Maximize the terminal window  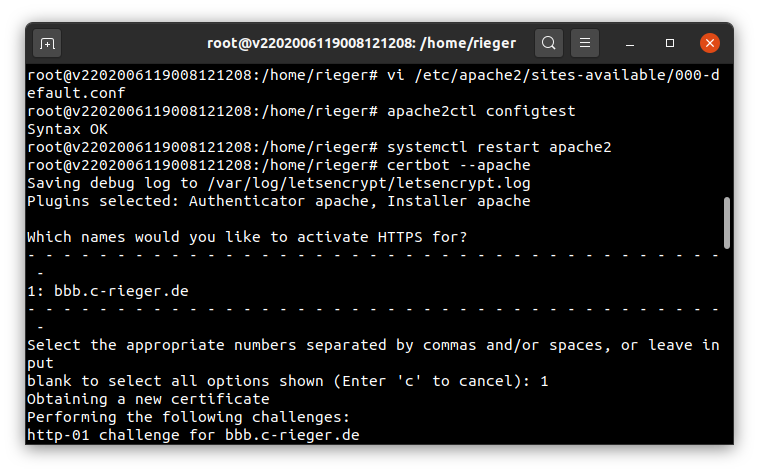670,44
